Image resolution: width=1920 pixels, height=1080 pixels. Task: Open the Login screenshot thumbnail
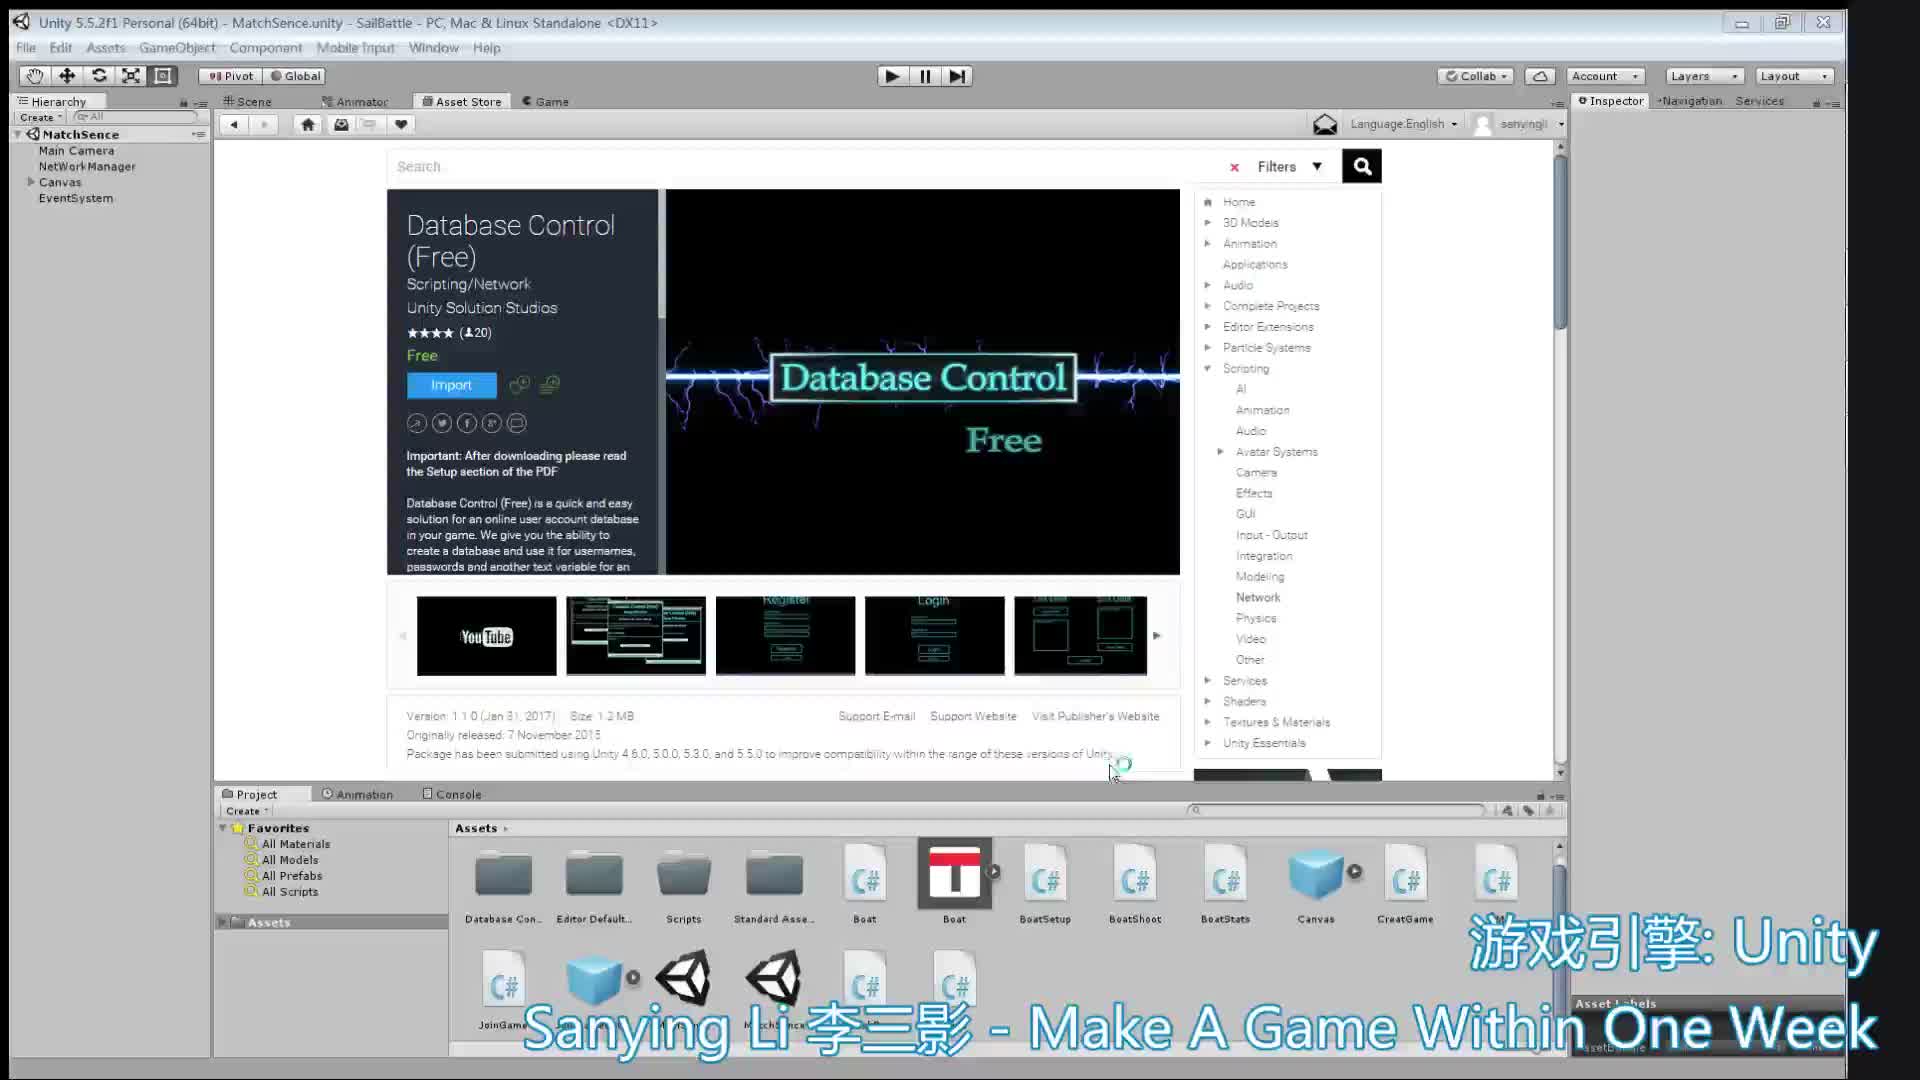point(934,636)
